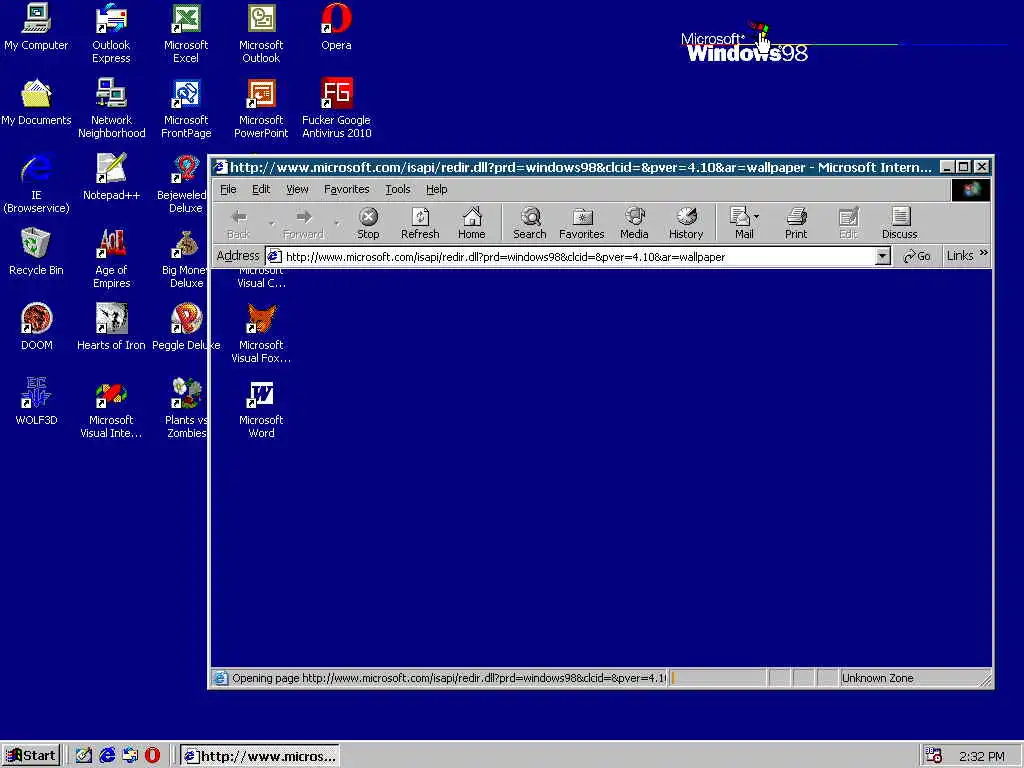Click the Edit toolbar button
Screen dimensions: 1024x768
pos(848,223)
